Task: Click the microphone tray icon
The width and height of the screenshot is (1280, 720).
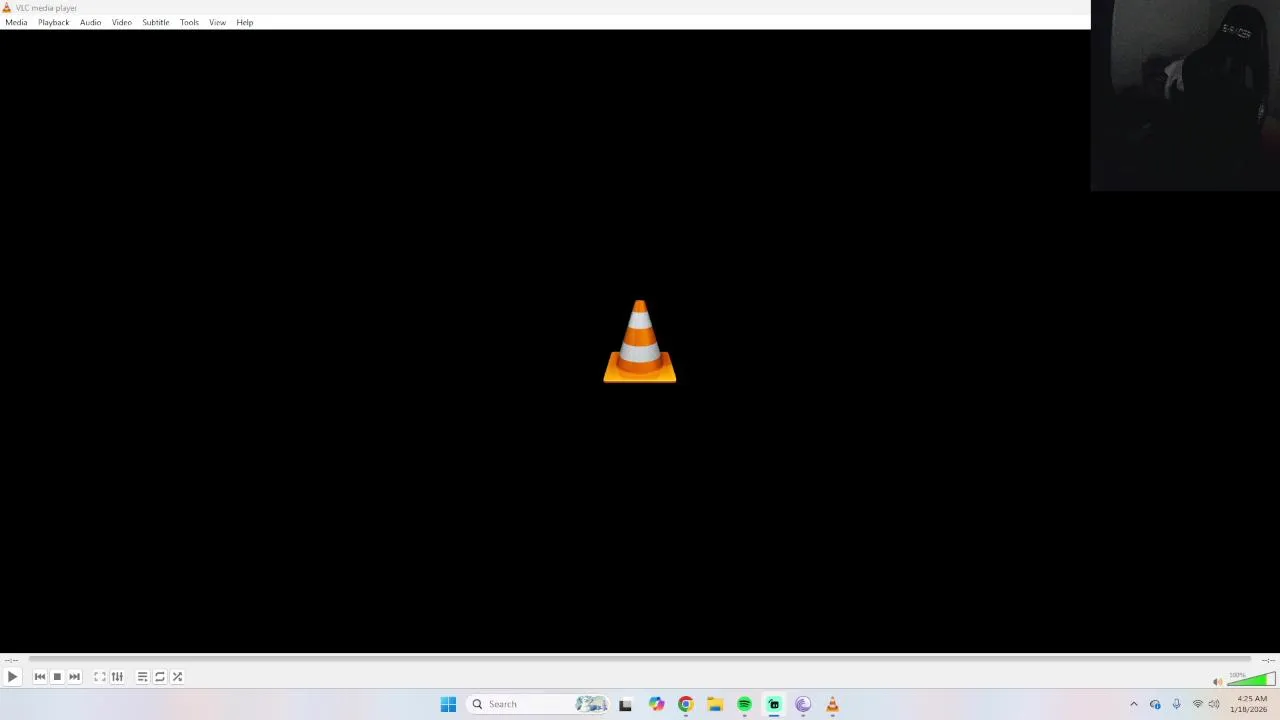Action: (x=1176, y=704)
